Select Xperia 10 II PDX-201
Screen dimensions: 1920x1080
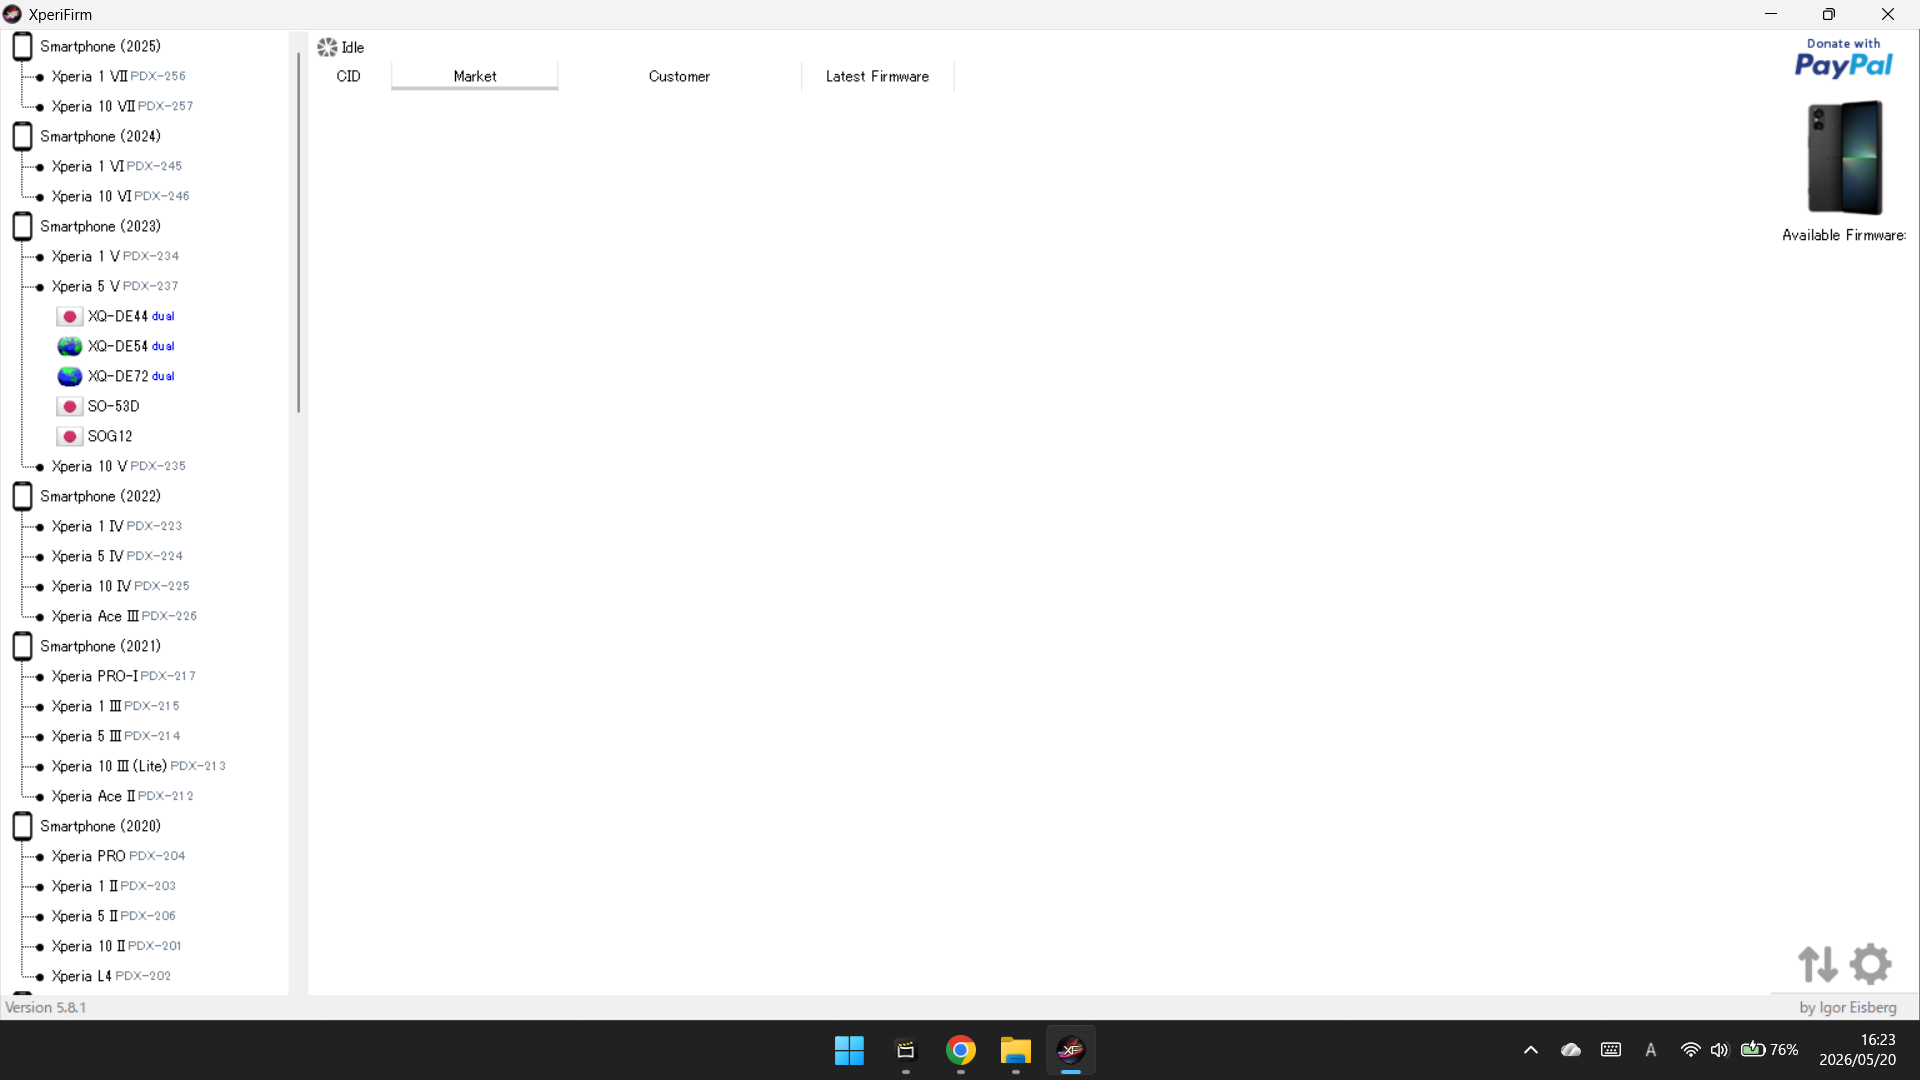(x=117, y=946)
